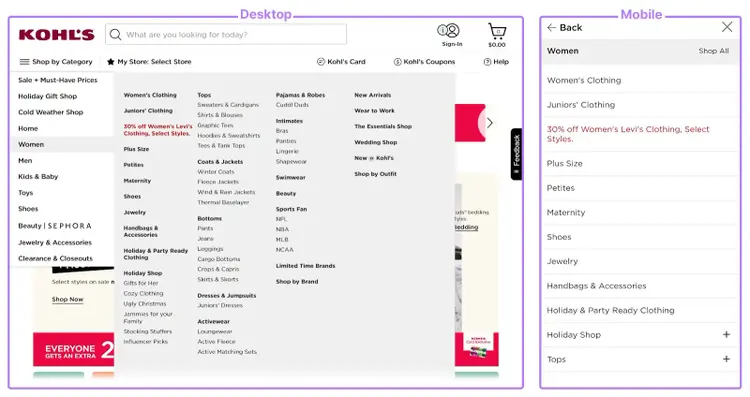Select Beauty Sephora category
This screenshot has height=397, width=750.
tap(55, 226)
